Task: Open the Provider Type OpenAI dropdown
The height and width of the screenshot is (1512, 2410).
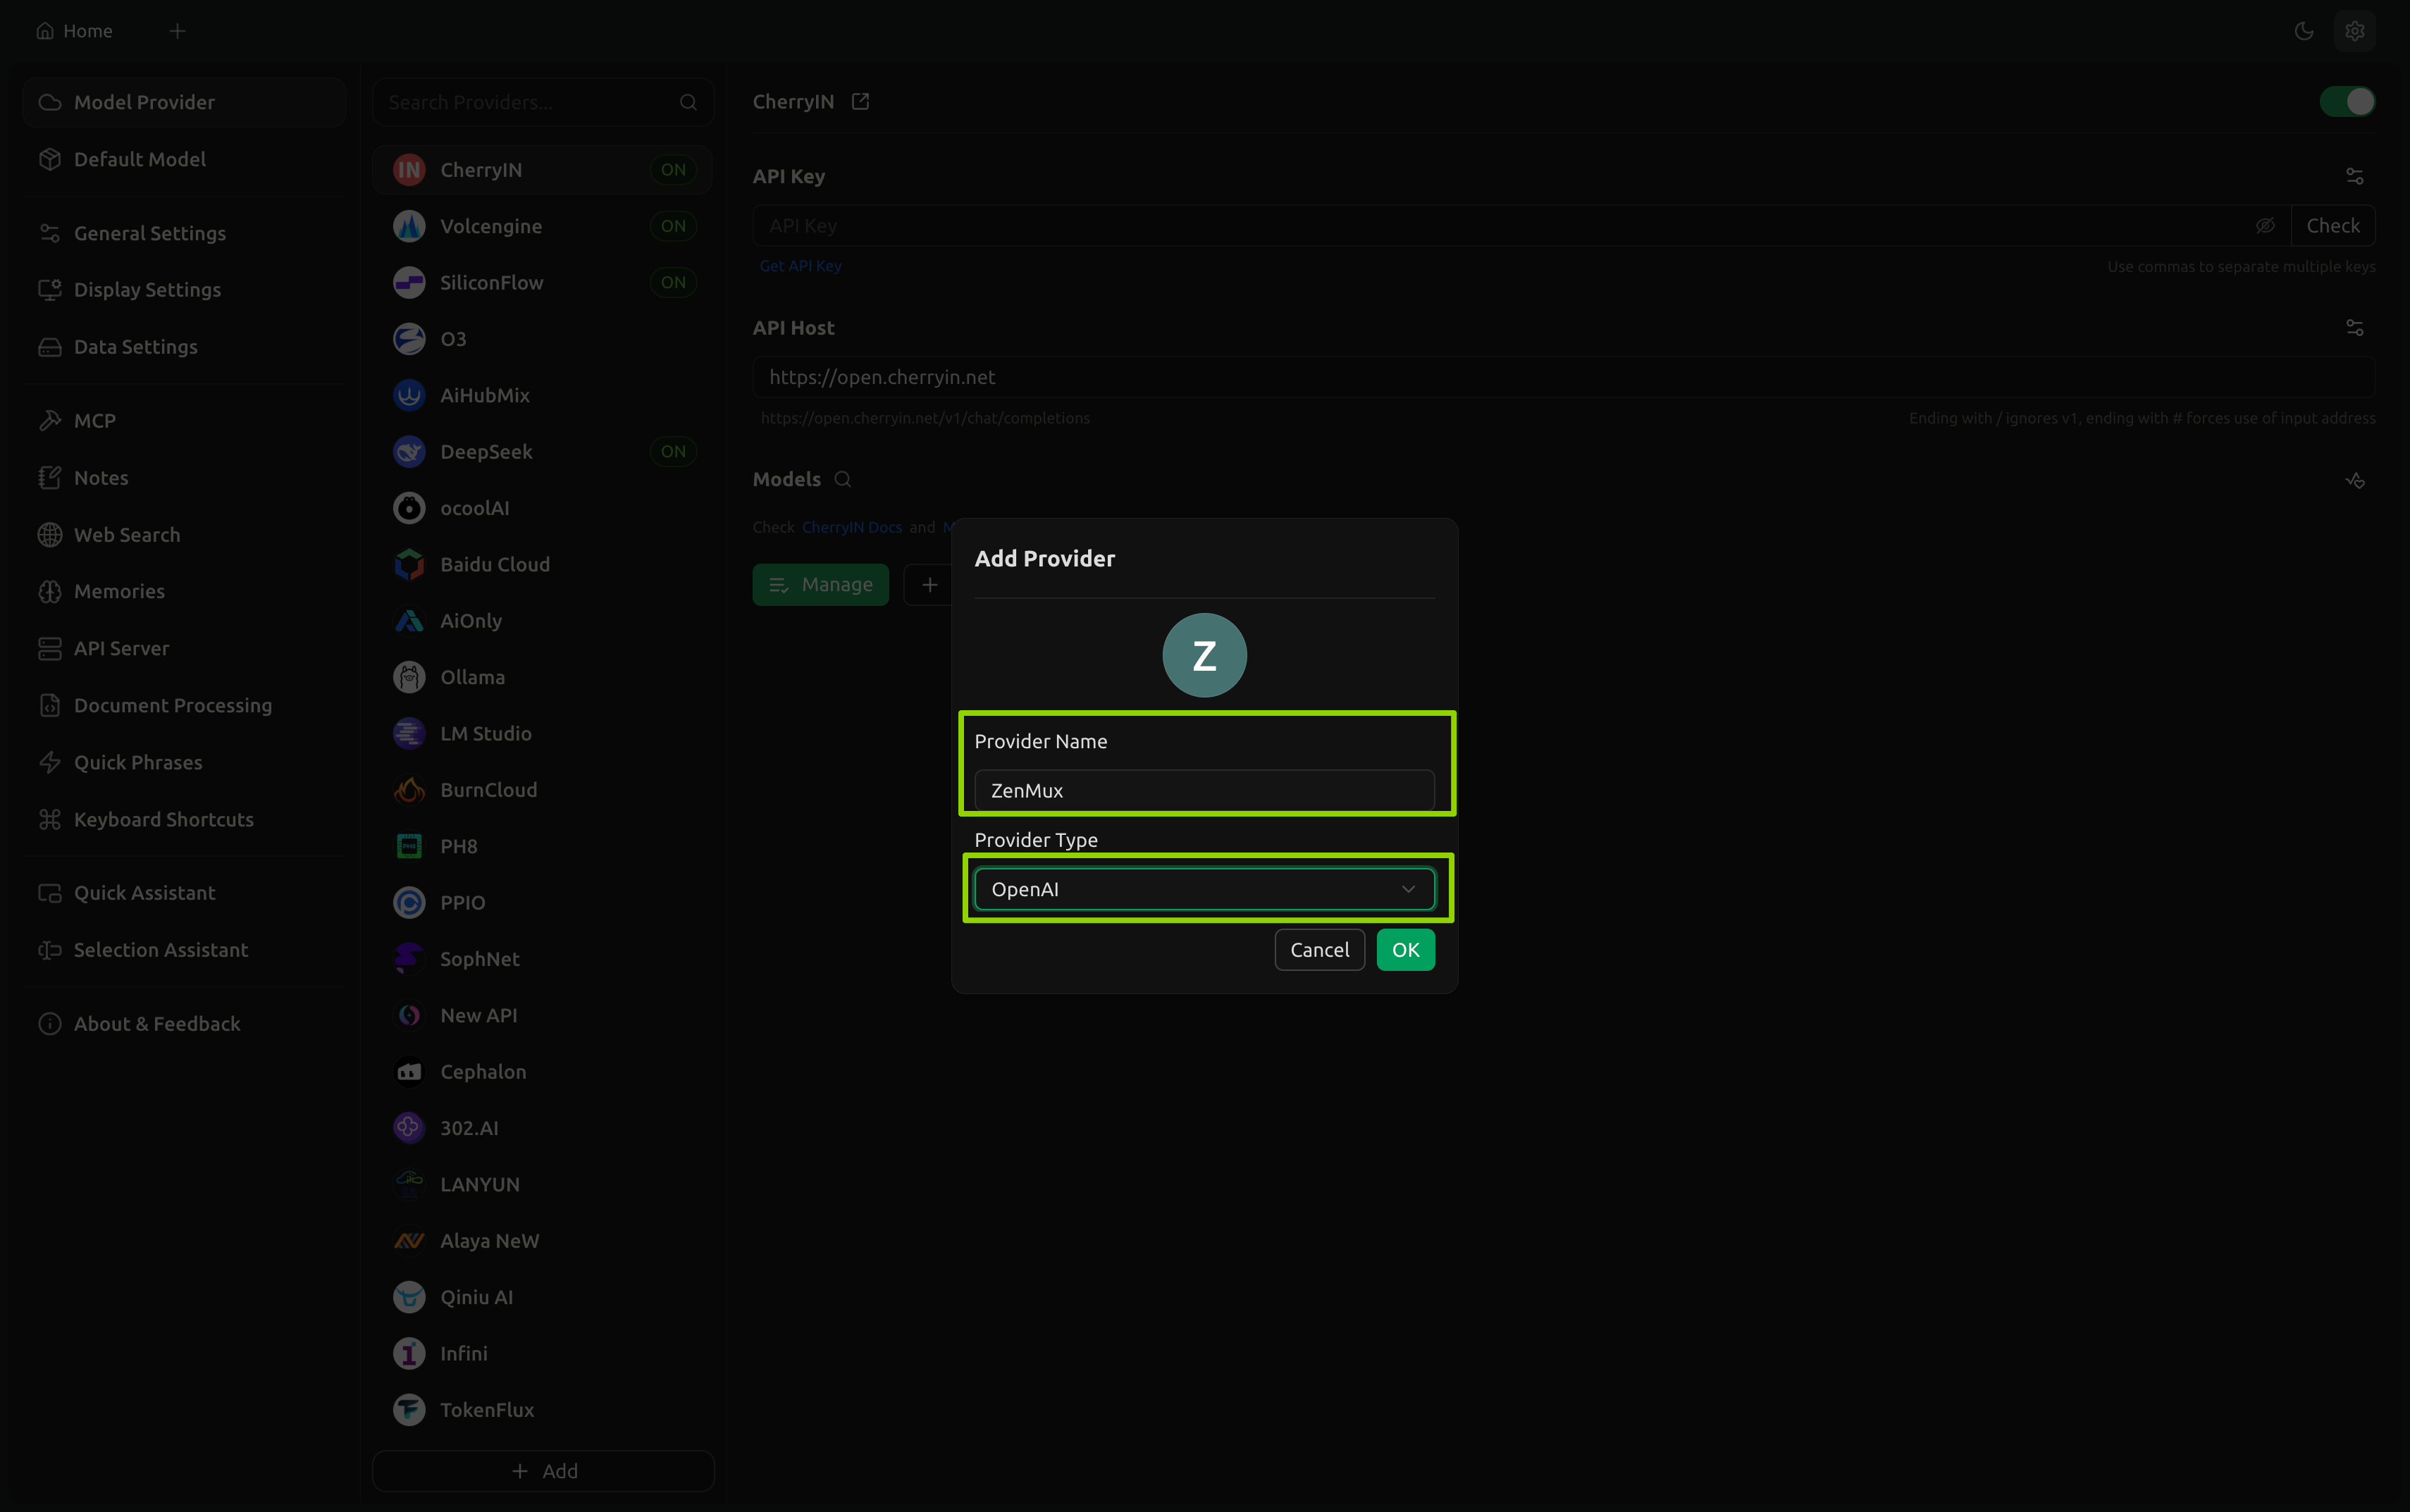Action: point(1204,889)
